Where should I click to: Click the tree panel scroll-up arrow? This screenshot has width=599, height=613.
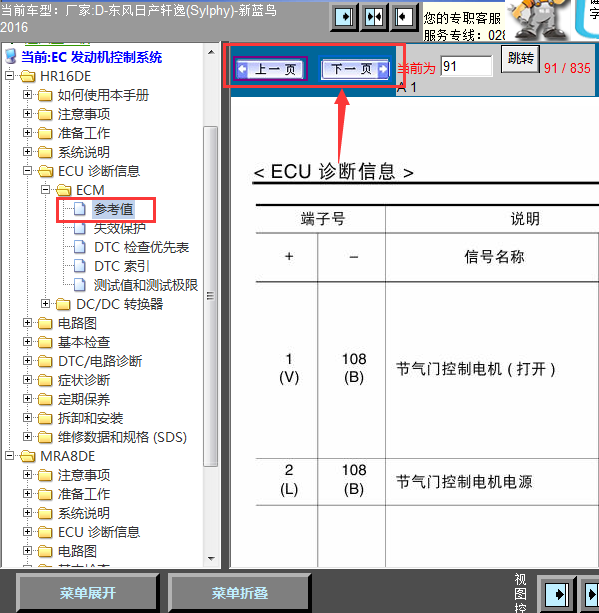point(211,52)
